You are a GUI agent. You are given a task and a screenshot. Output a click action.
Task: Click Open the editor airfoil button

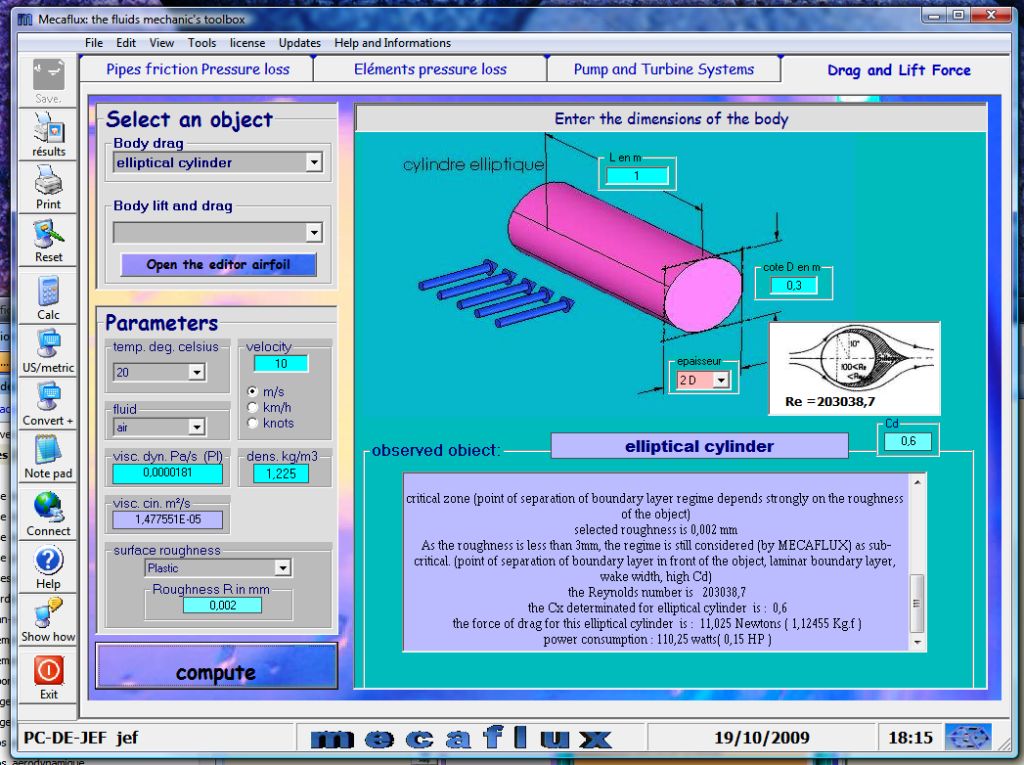(x=218, y=265)
